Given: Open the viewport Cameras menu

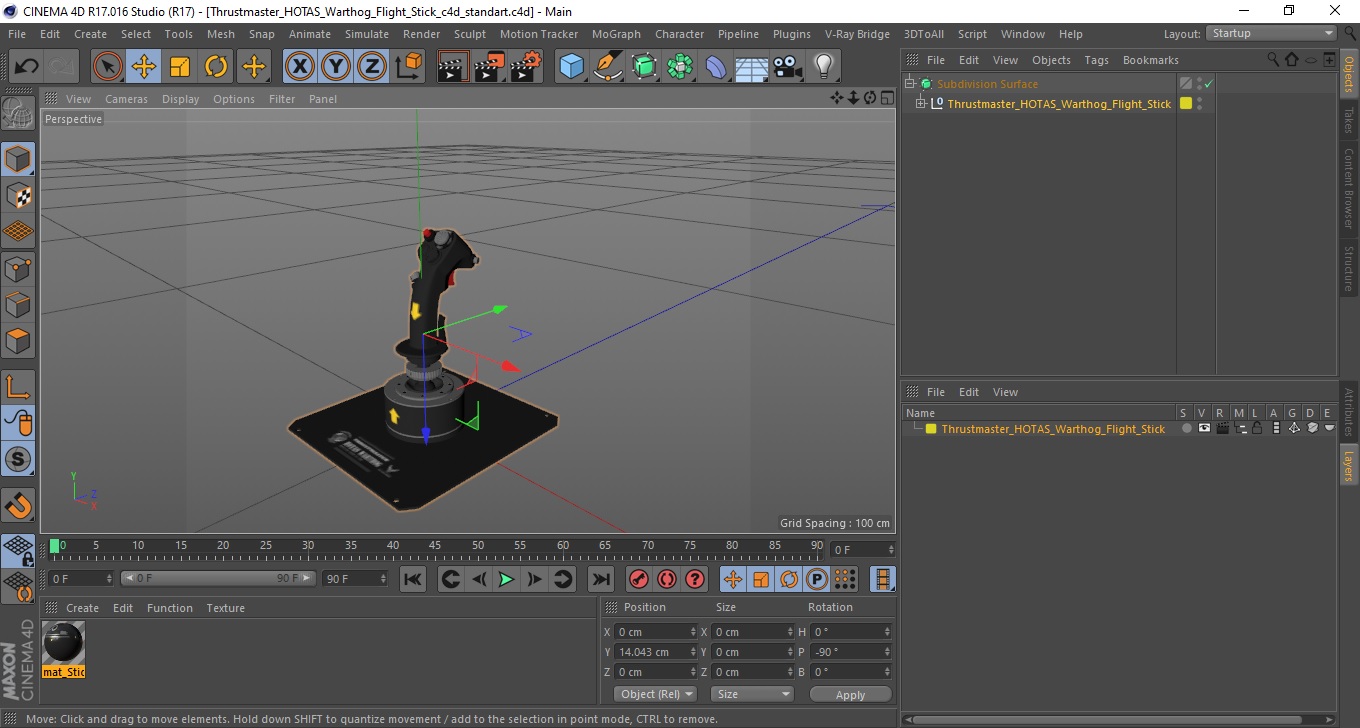Looking at the screenshot, I should (x=126, y=99).
